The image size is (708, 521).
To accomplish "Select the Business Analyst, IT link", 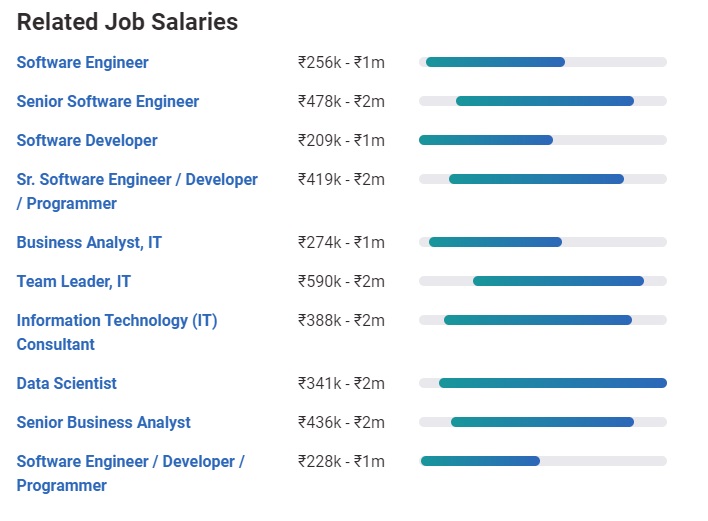I will point(89,242).
